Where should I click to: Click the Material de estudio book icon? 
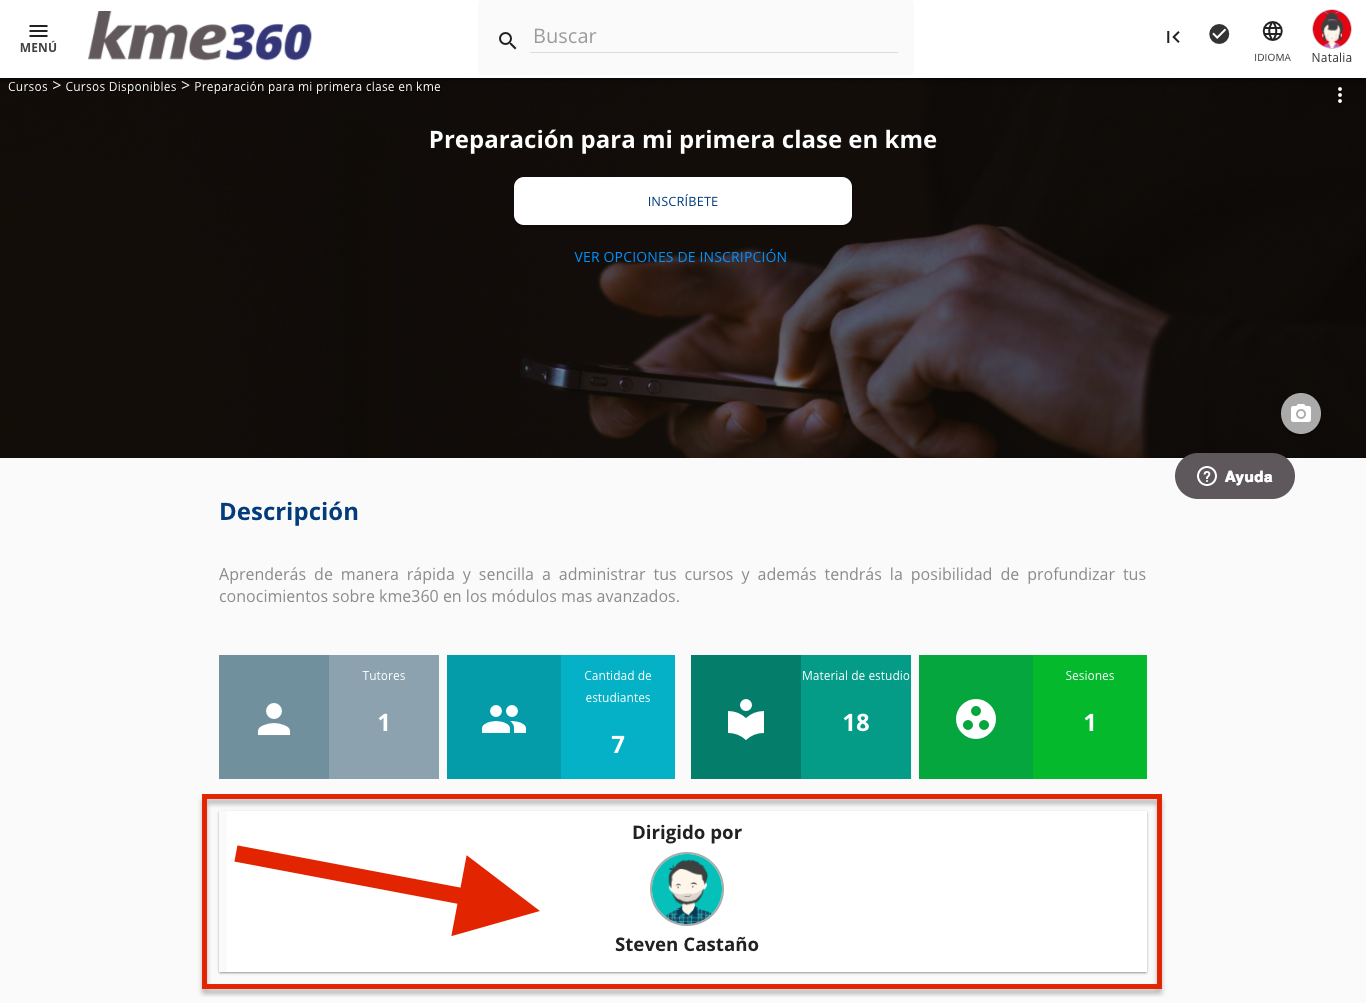click(x=746, y=717)
